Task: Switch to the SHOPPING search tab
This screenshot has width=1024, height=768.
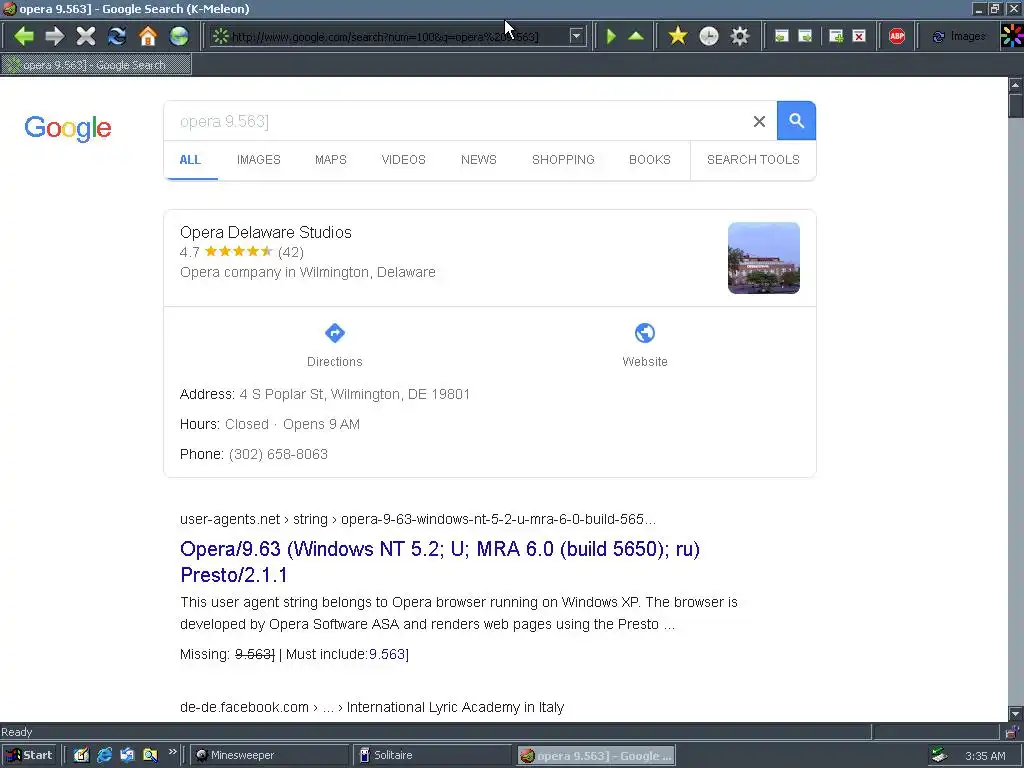Action: pyautogui.click(x=563, y=160)
